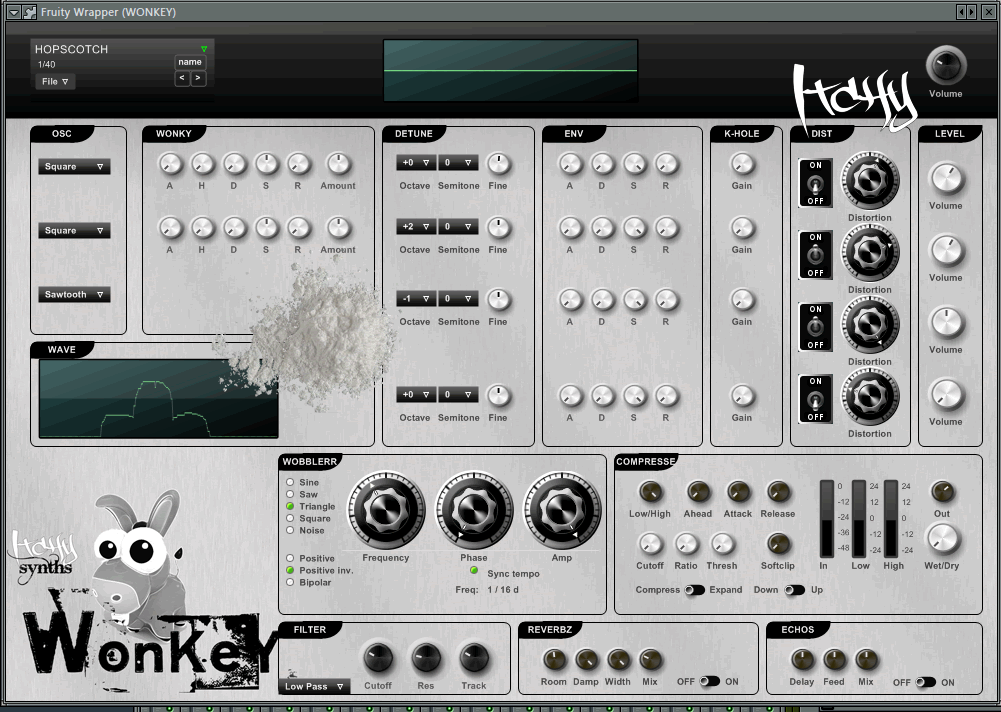Image resolution: width=1001 pixels, height=712 pixels.
Task: Click the Compresse Out knob
Action: pyautogui.click(x=943, y=492)
